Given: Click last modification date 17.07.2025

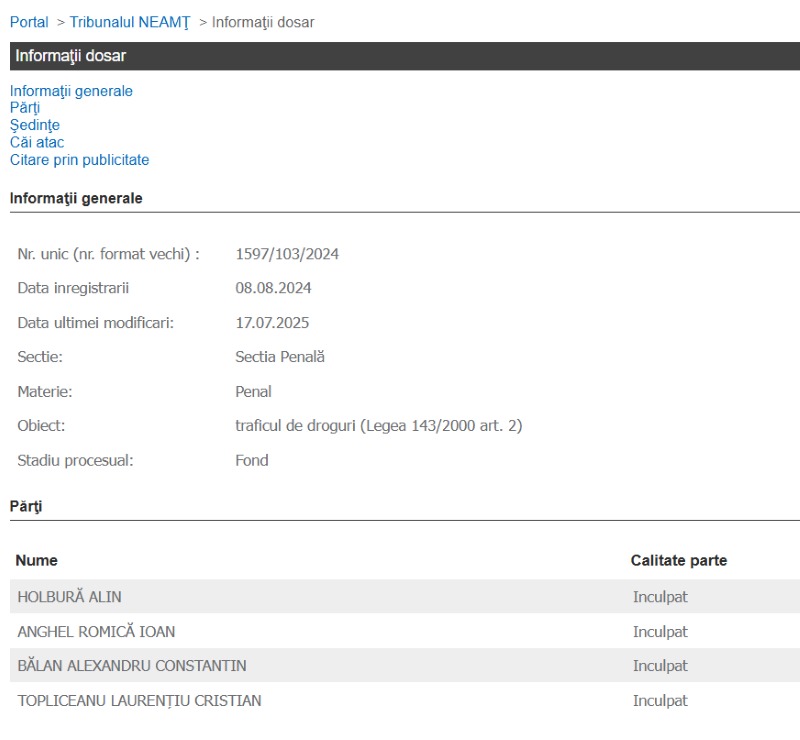Looking at the screenshot, I should pos(272,323).
